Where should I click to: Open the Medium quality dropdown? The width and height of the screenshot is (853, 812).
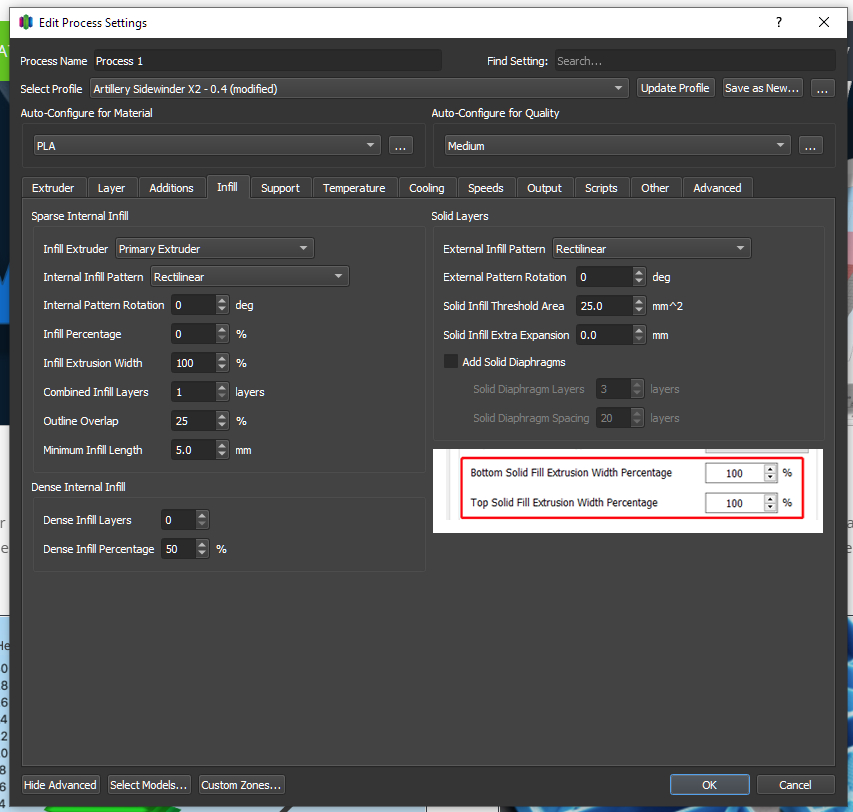pos(617,146)
